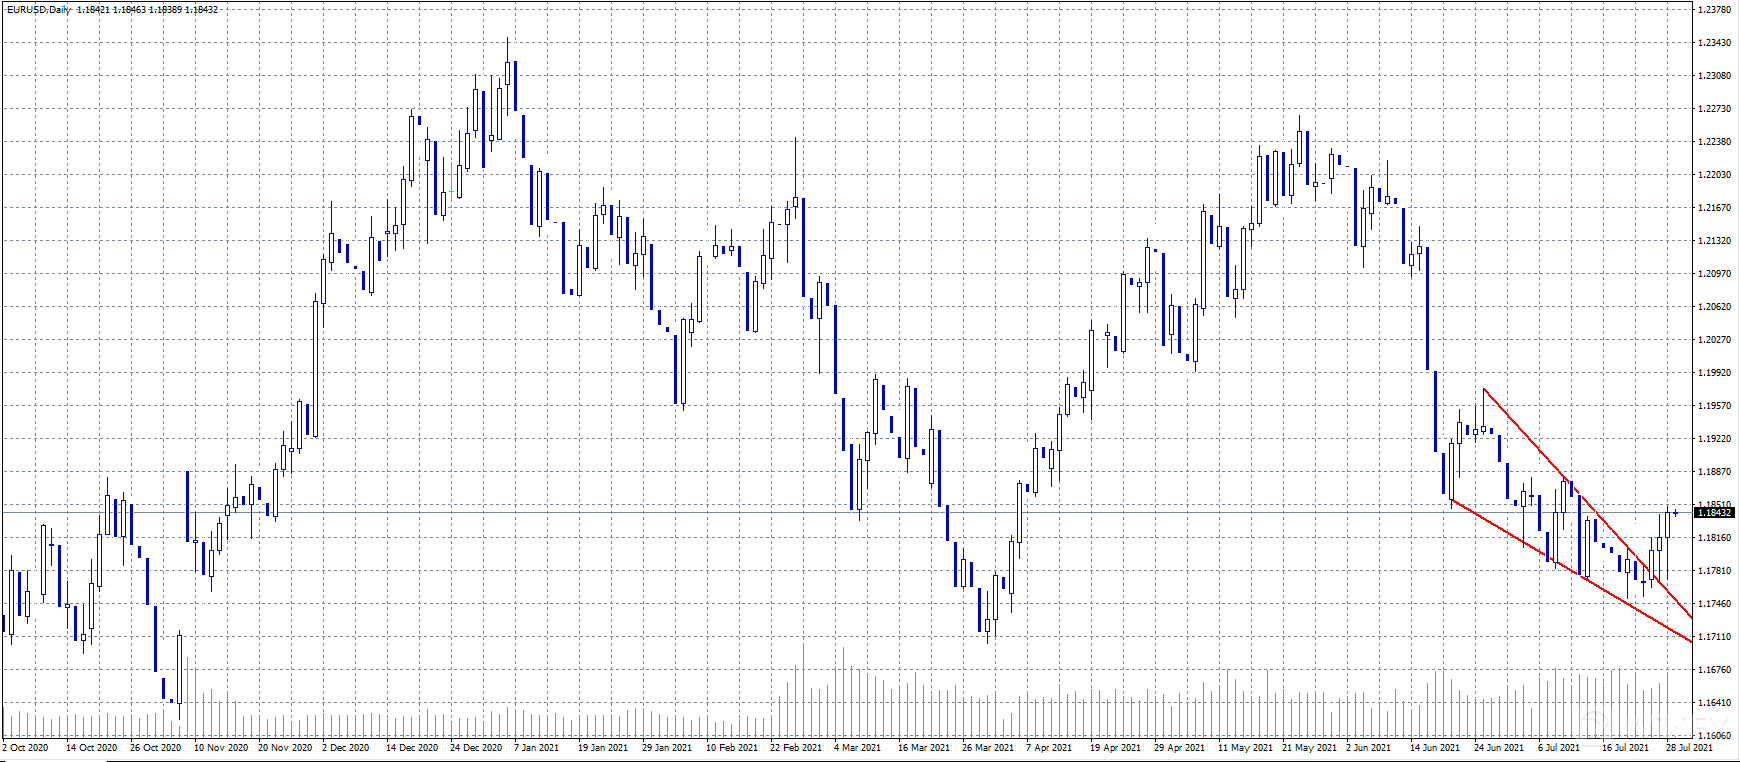Click the 7 Jan 2021 date label
1740x762 pixels.
pos(536,748)
